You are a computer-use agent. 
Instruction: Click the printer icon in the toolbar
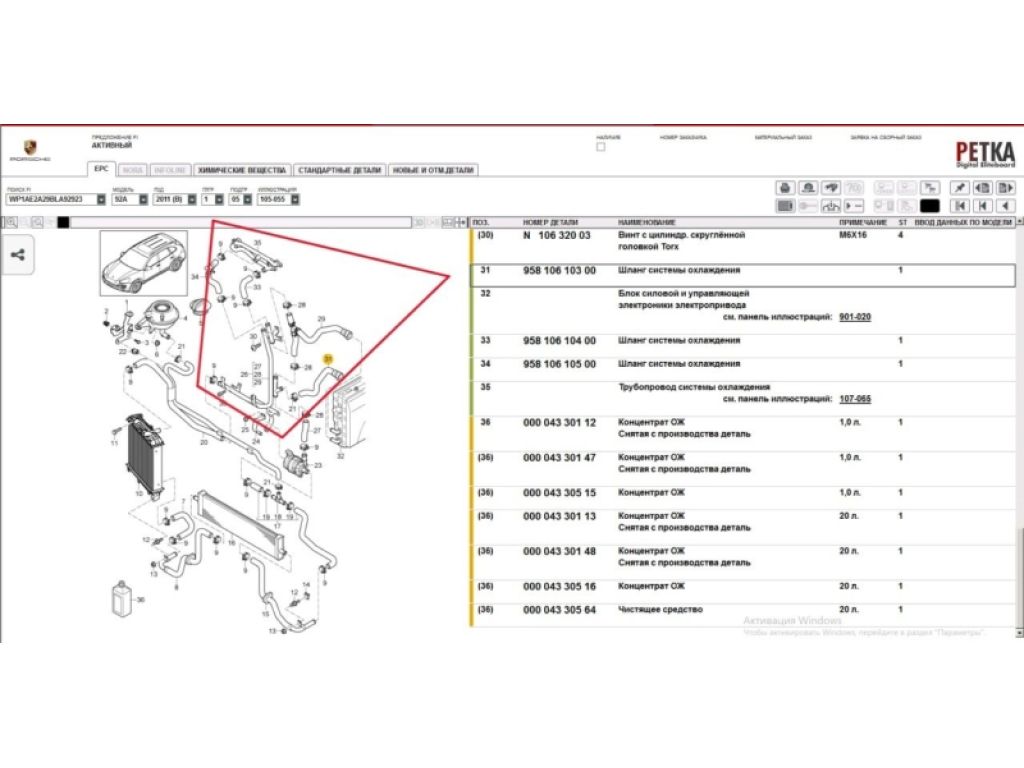(x=785, y=187)
